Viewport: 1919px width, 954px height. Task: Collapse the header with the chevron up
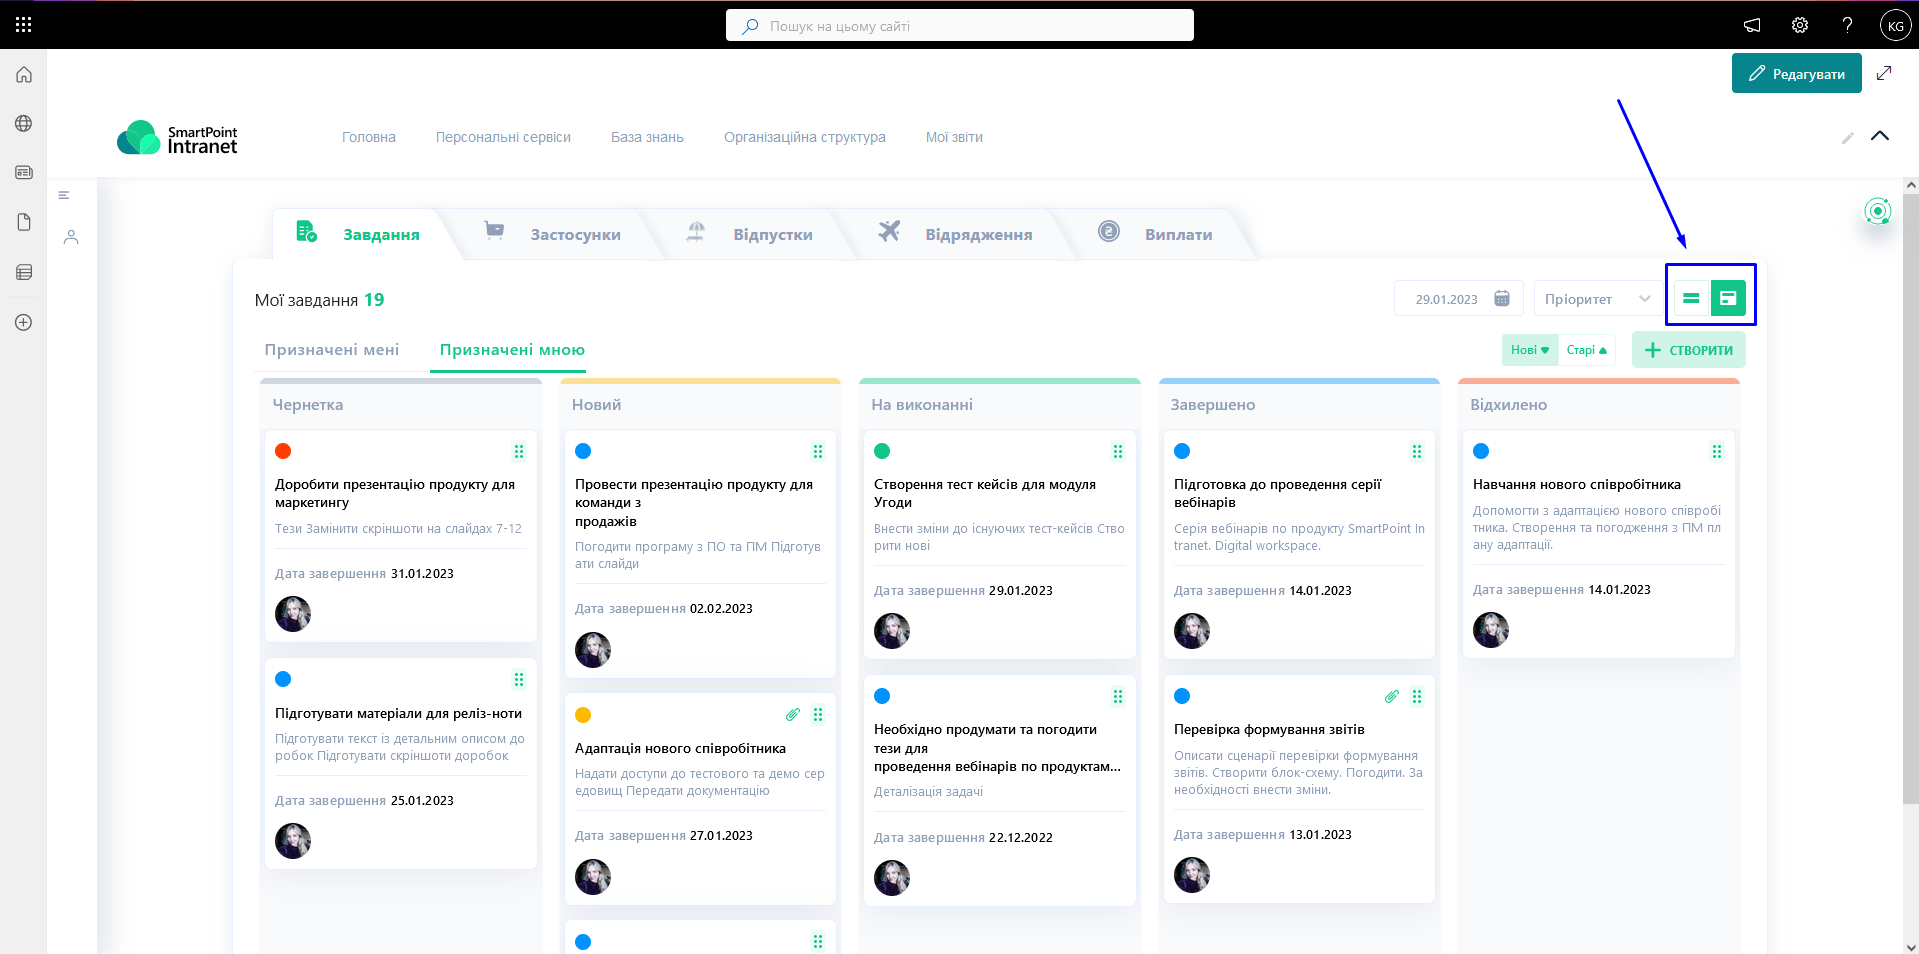point(1879,136)
